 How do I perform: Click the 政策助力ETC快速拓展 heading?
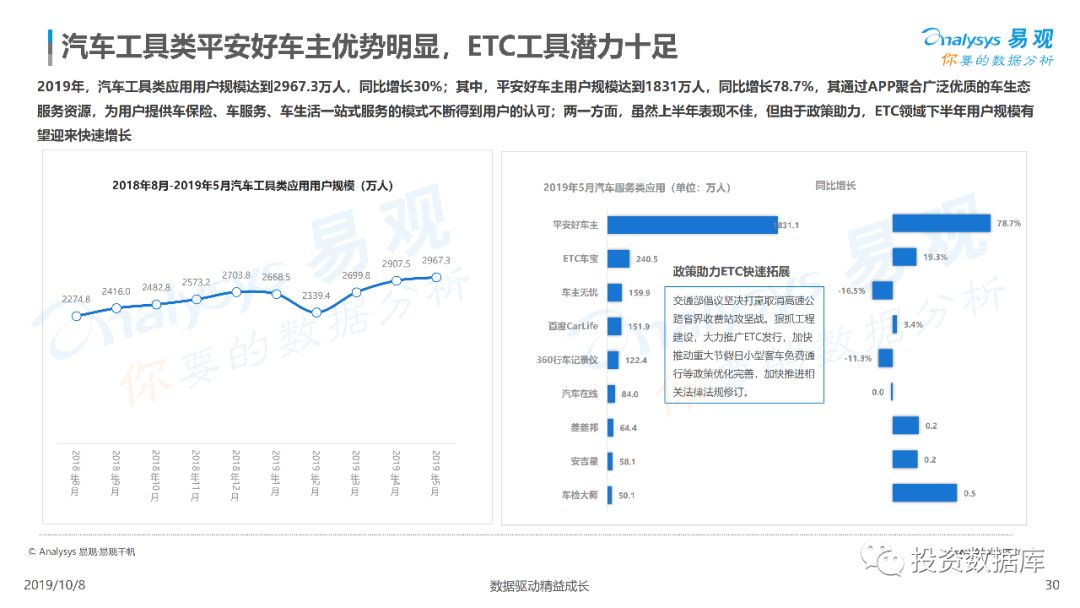coord(731,271)
